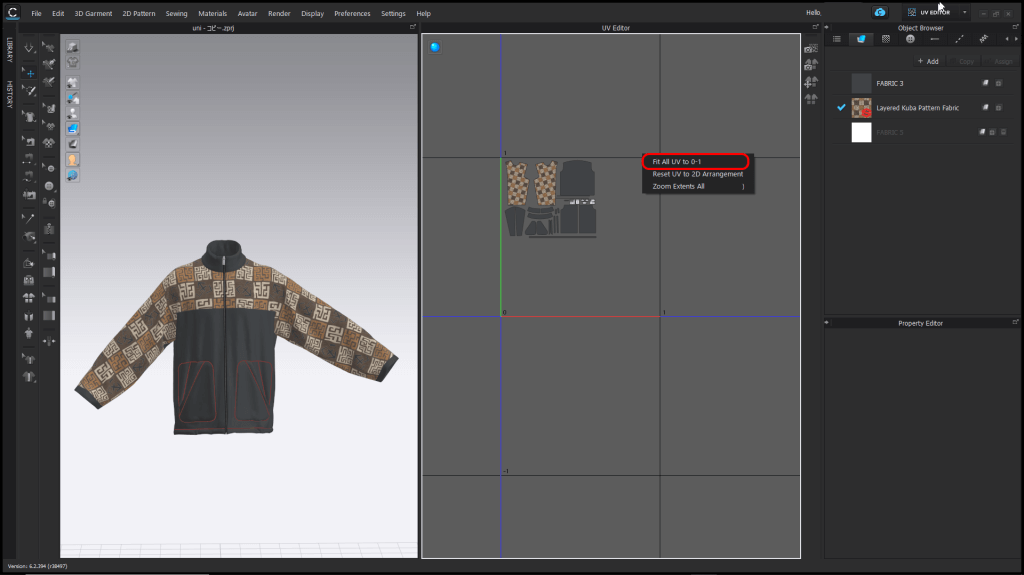The image size is (1024, 575).
Task: Select the Layered Kuba Pattern Fabric thumbnail
Action: click(x=861, y=108)
